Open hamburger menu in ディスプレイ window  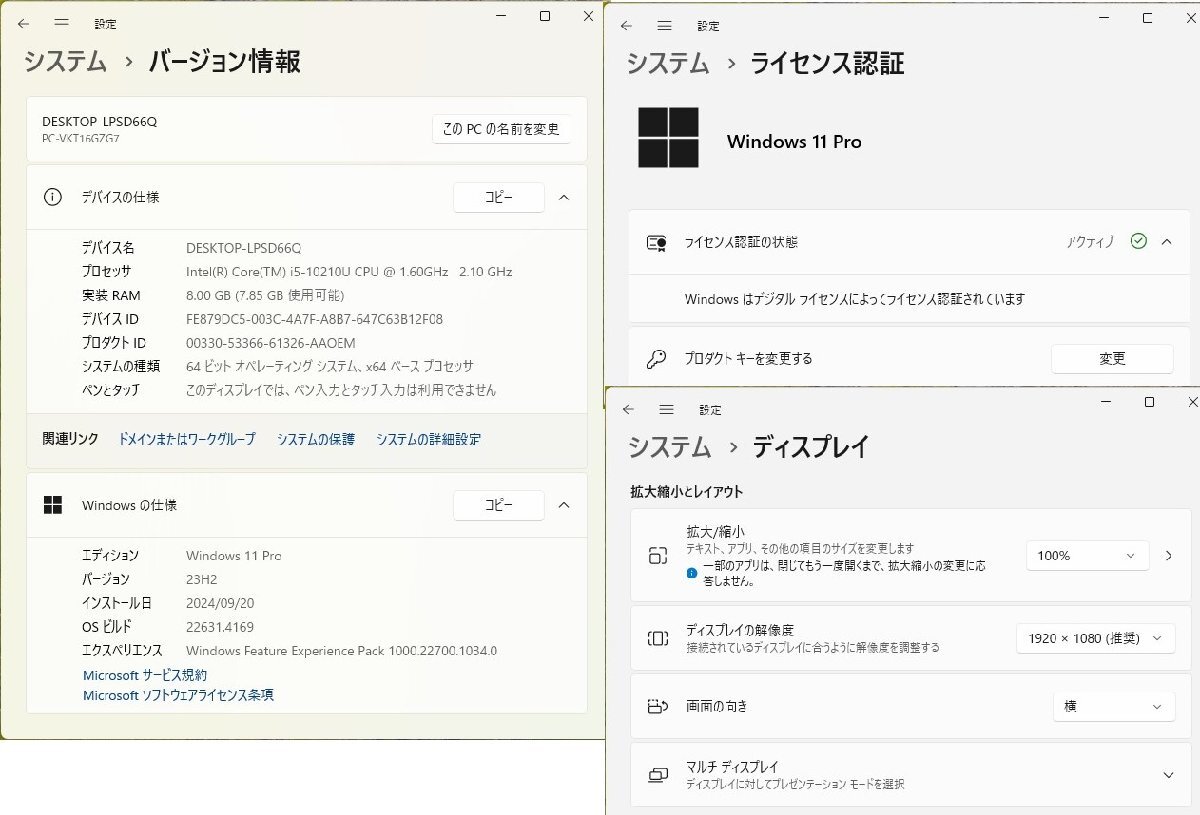pos(666,410)
